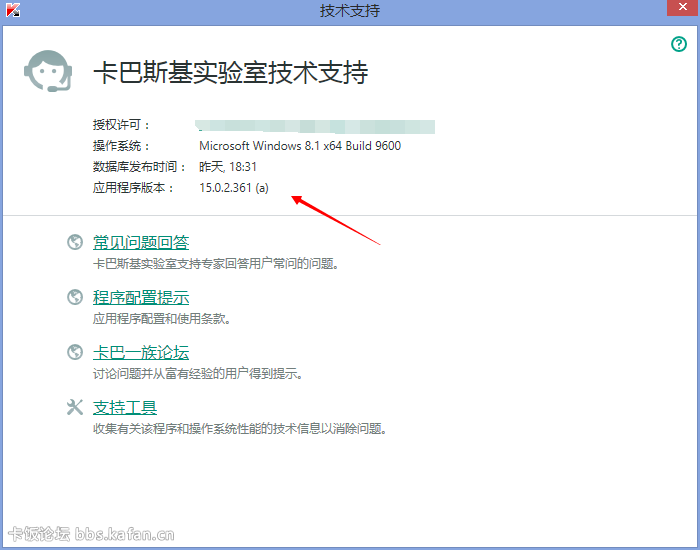Image resolution: width=700 pixels, height=550 pixels.
Task: Select the version text 15.0.2.361 (a)
Action: click(x=234, y=188)
